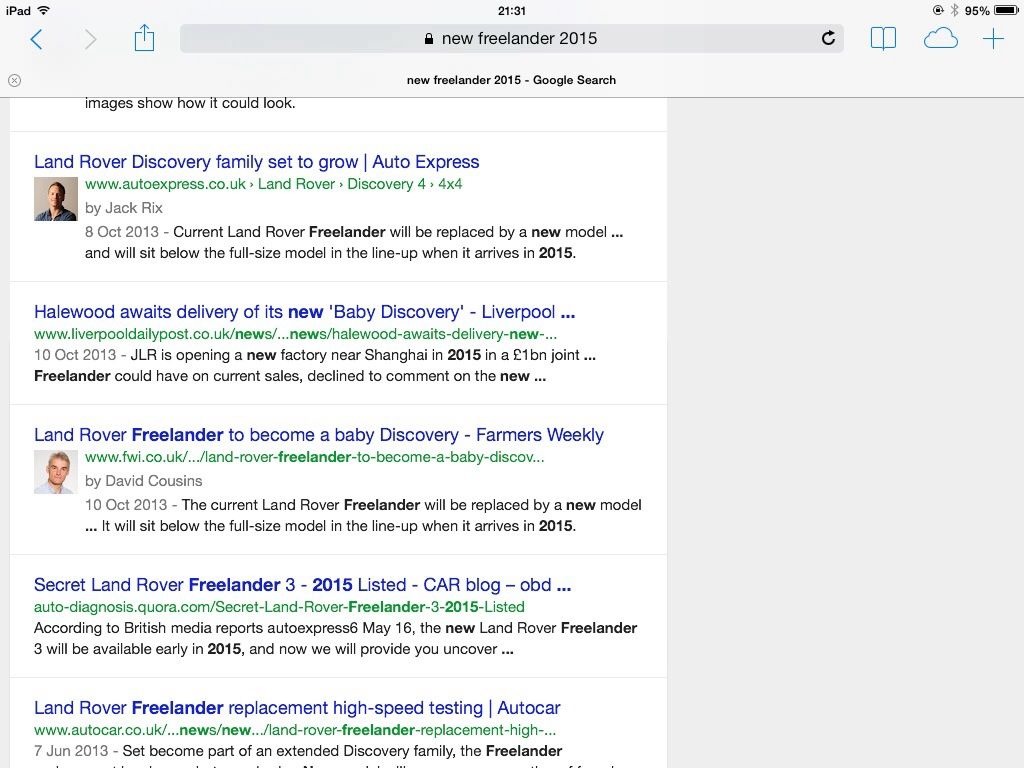1024x768 pixels.
Task: Tap David Cousins author photo
Action: tap(56, 472)
